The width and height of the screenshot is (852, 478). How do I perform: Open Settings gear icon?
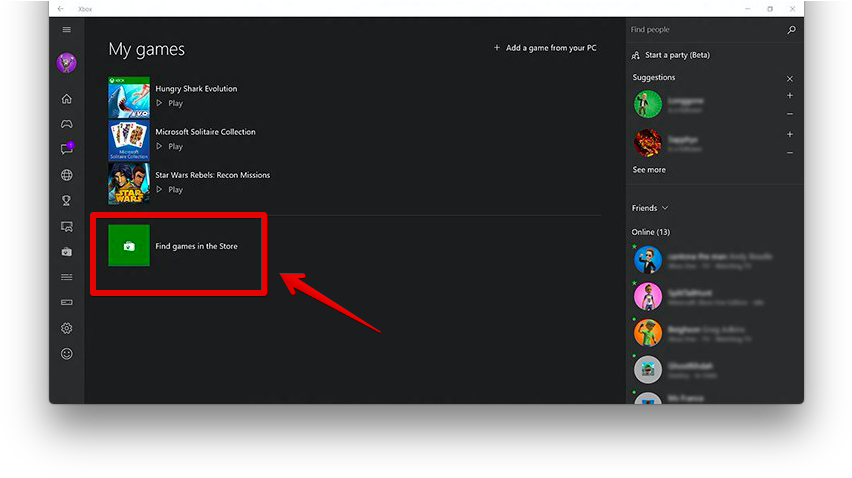pyautogui.click(x=66, y=328)
